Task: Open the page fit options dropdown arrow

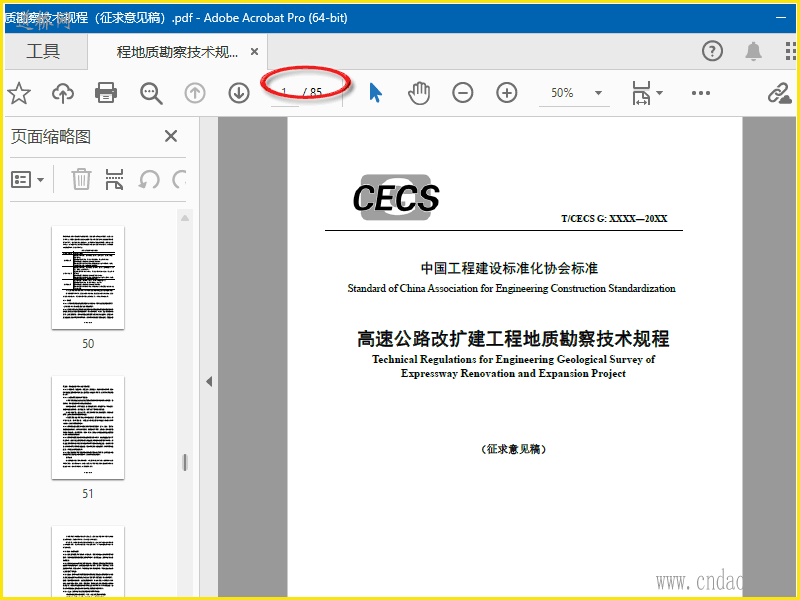Action: coord(659,93)
